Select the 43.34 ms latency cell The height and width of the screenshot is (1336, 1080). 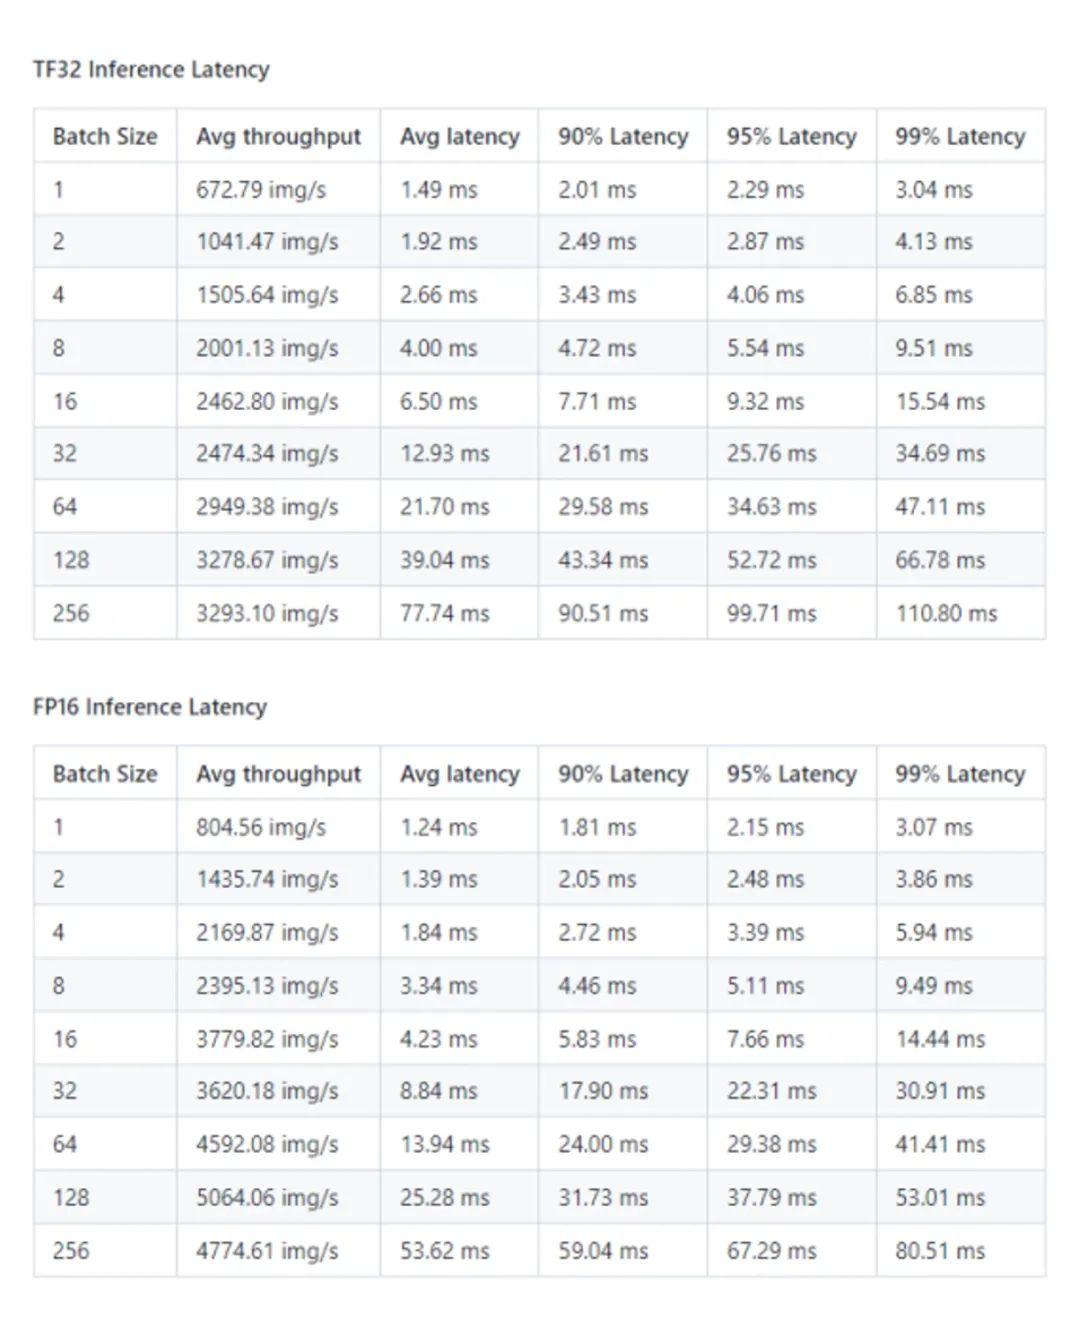(x=603, y=560)
